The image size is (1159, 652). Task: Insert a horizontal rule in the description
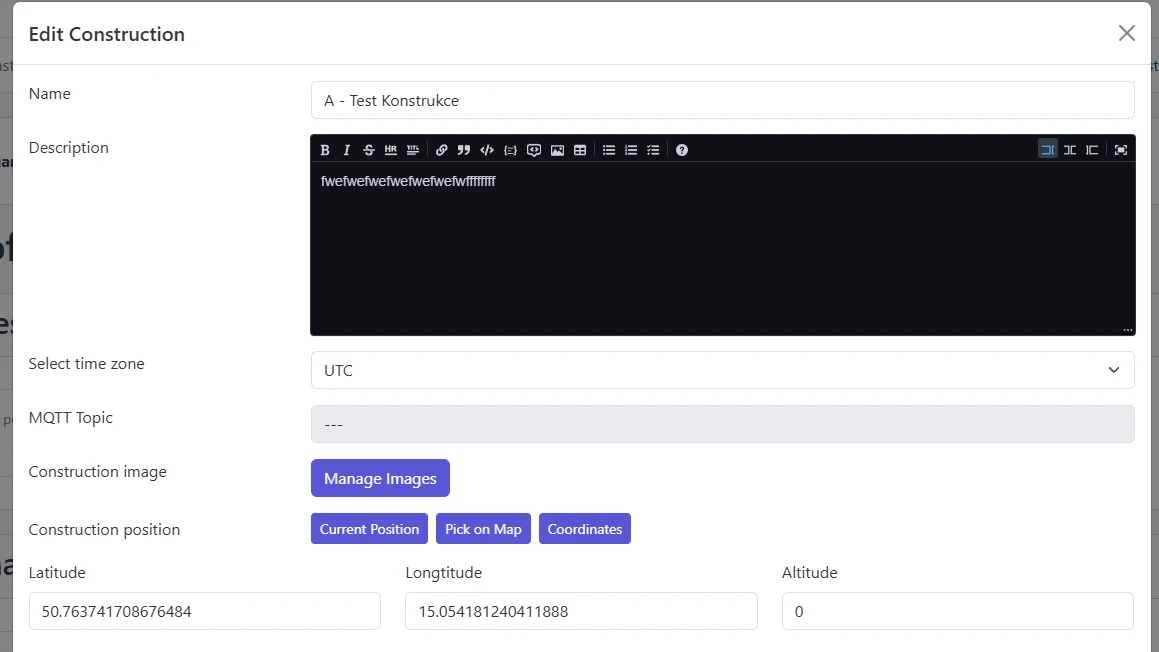pos(390,149)
